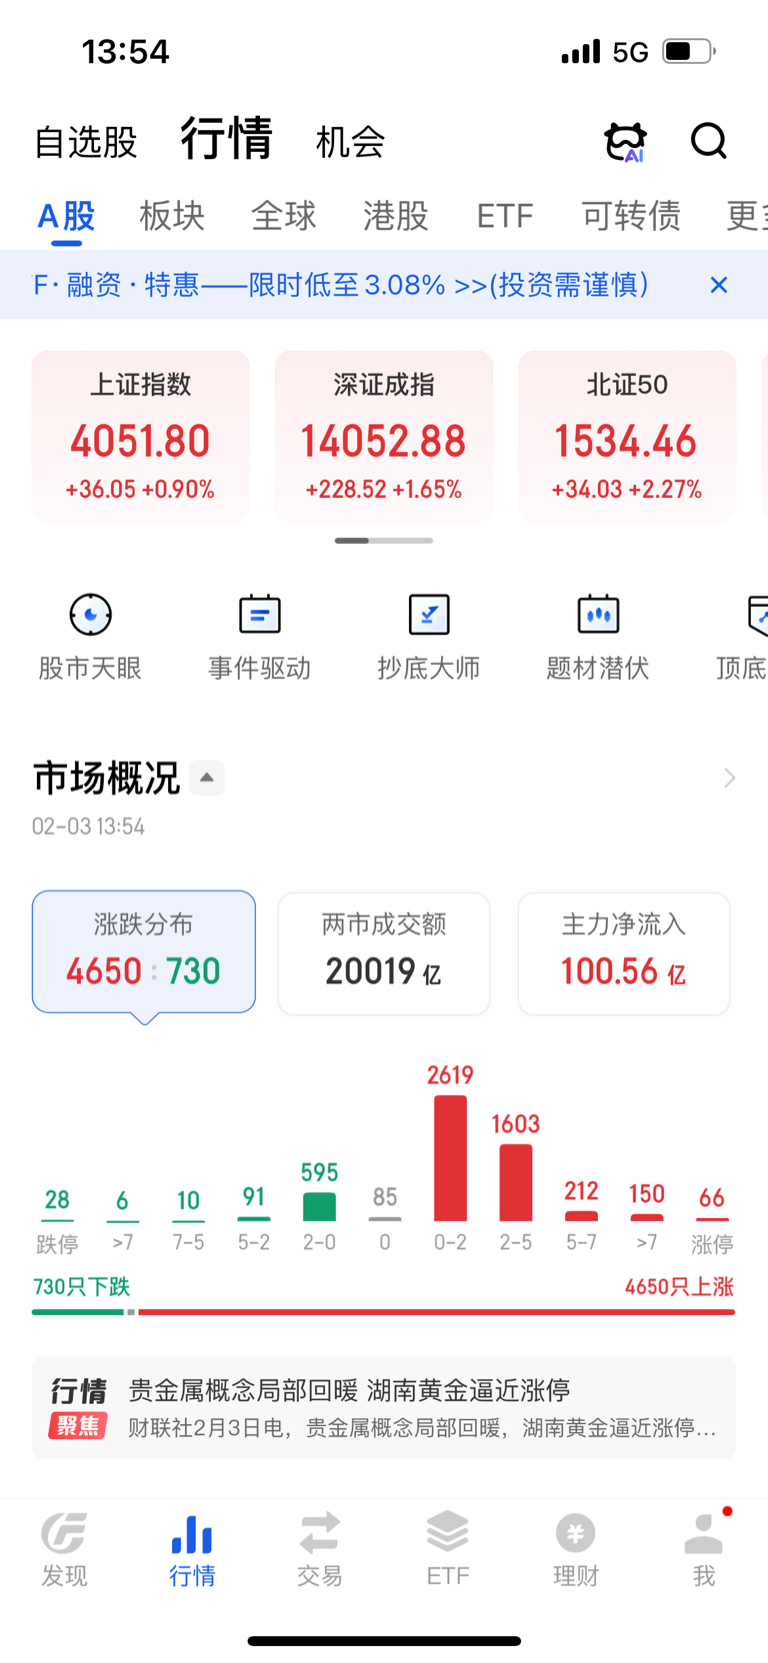Tap the 市场概况 section title
Screen dimensions: 768x1663
(x=106, y=777)
